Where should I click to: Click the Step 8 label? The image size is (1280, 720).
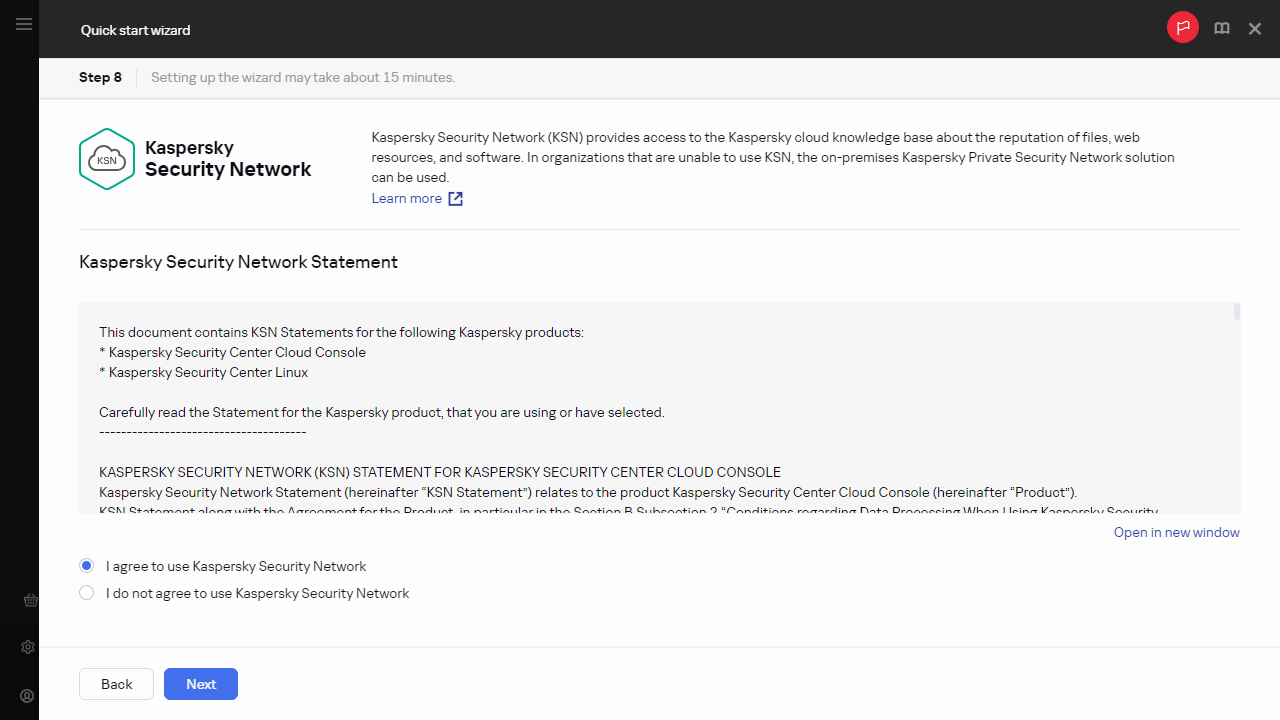[x=100, y=78]
